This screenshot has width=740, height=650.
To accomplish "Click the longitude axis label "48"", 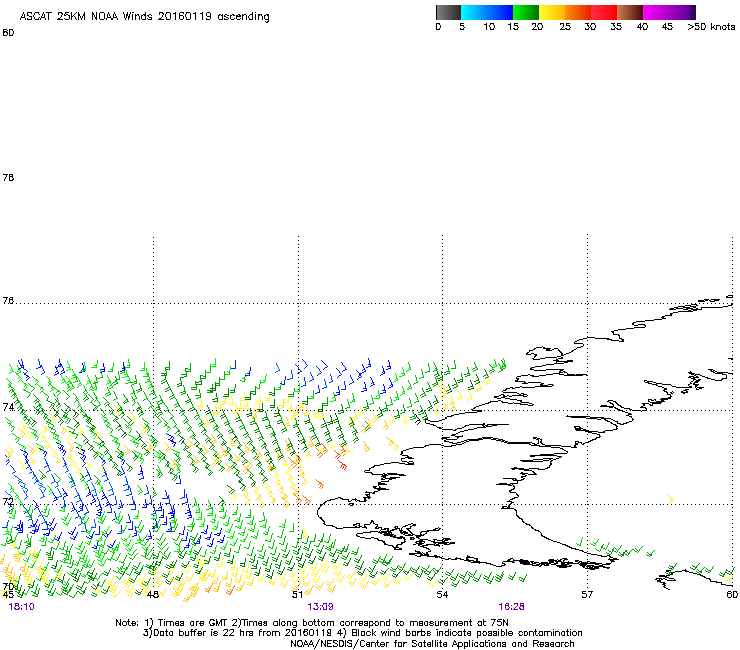I will tap(153, 594).
